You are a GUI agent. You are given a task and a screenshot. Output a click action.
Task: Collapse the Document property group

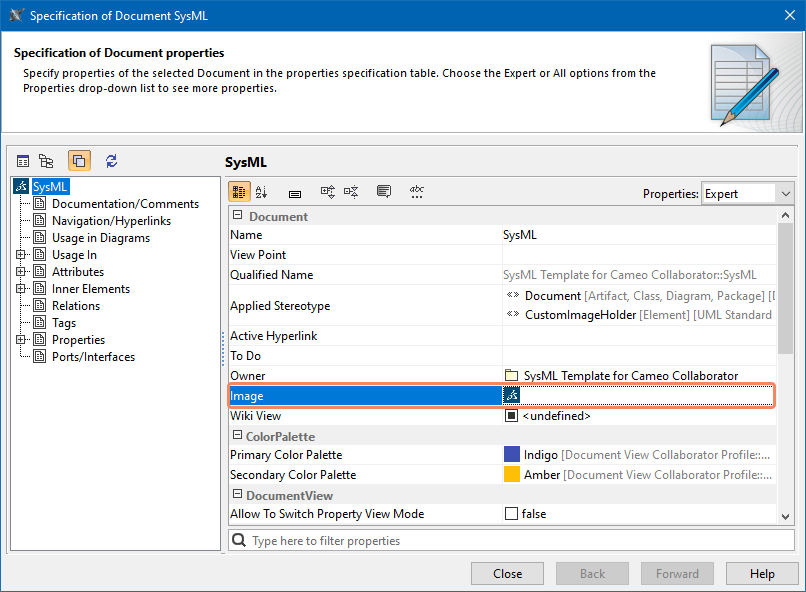(238, 216)
